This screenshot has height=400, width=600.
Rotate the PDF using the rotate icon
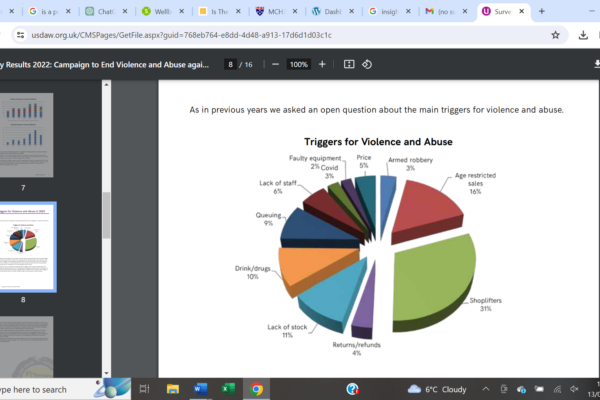pos(367,64)
